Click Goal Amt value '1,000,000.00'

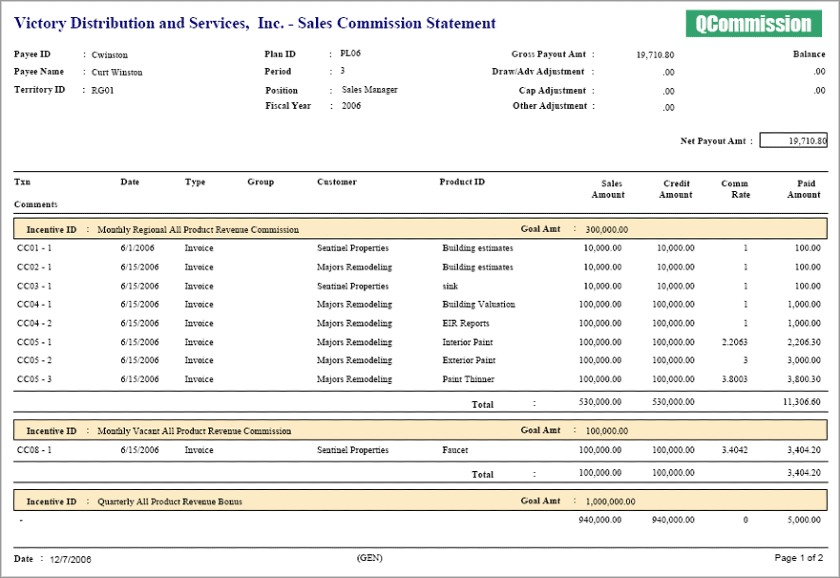[610, 501]
